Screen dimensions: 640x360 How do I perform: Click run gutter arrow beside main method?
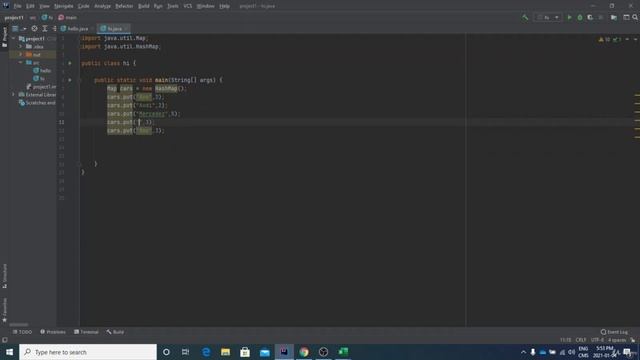click(x=70, y=80)
